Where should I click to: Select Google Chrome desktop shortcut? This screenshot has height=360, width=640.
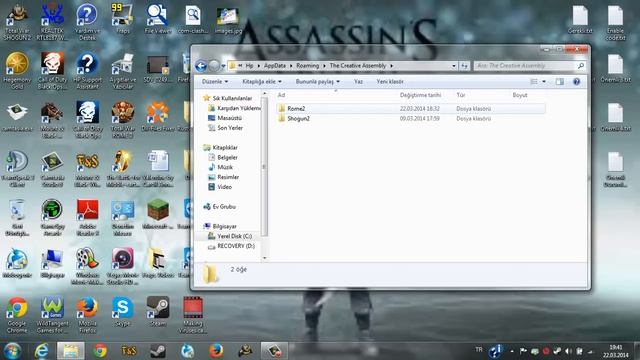click(x=17, y=315)
